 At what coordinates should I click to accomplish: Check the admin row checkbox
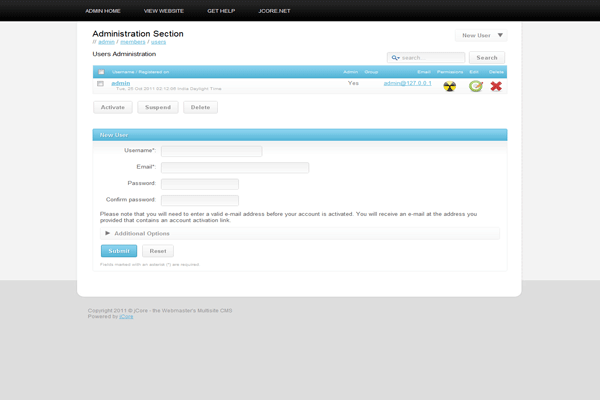(x=100, y=83)
